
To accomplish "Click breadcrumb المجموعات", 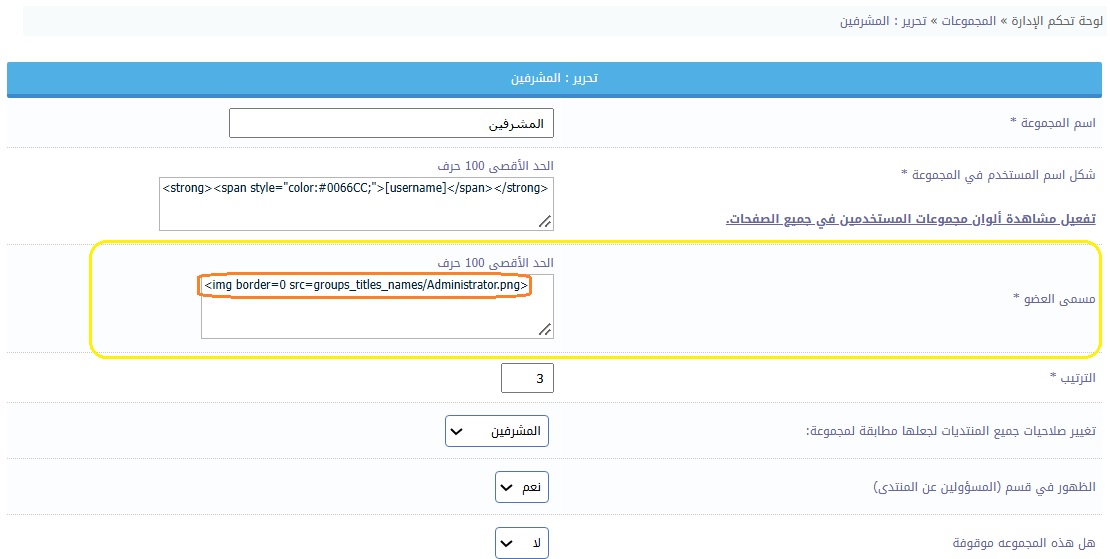I will click(970, 21).
